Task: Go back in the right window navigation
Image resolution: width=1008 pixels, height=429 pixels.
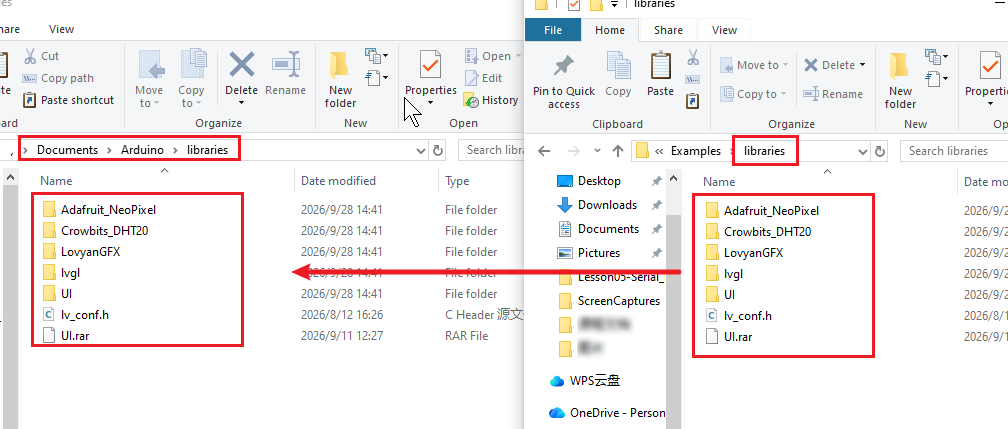Action: (544, 151)
